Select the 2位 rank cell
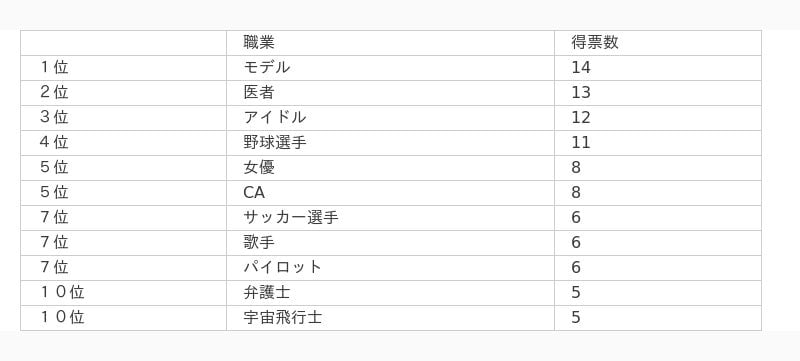 point(123,93)
